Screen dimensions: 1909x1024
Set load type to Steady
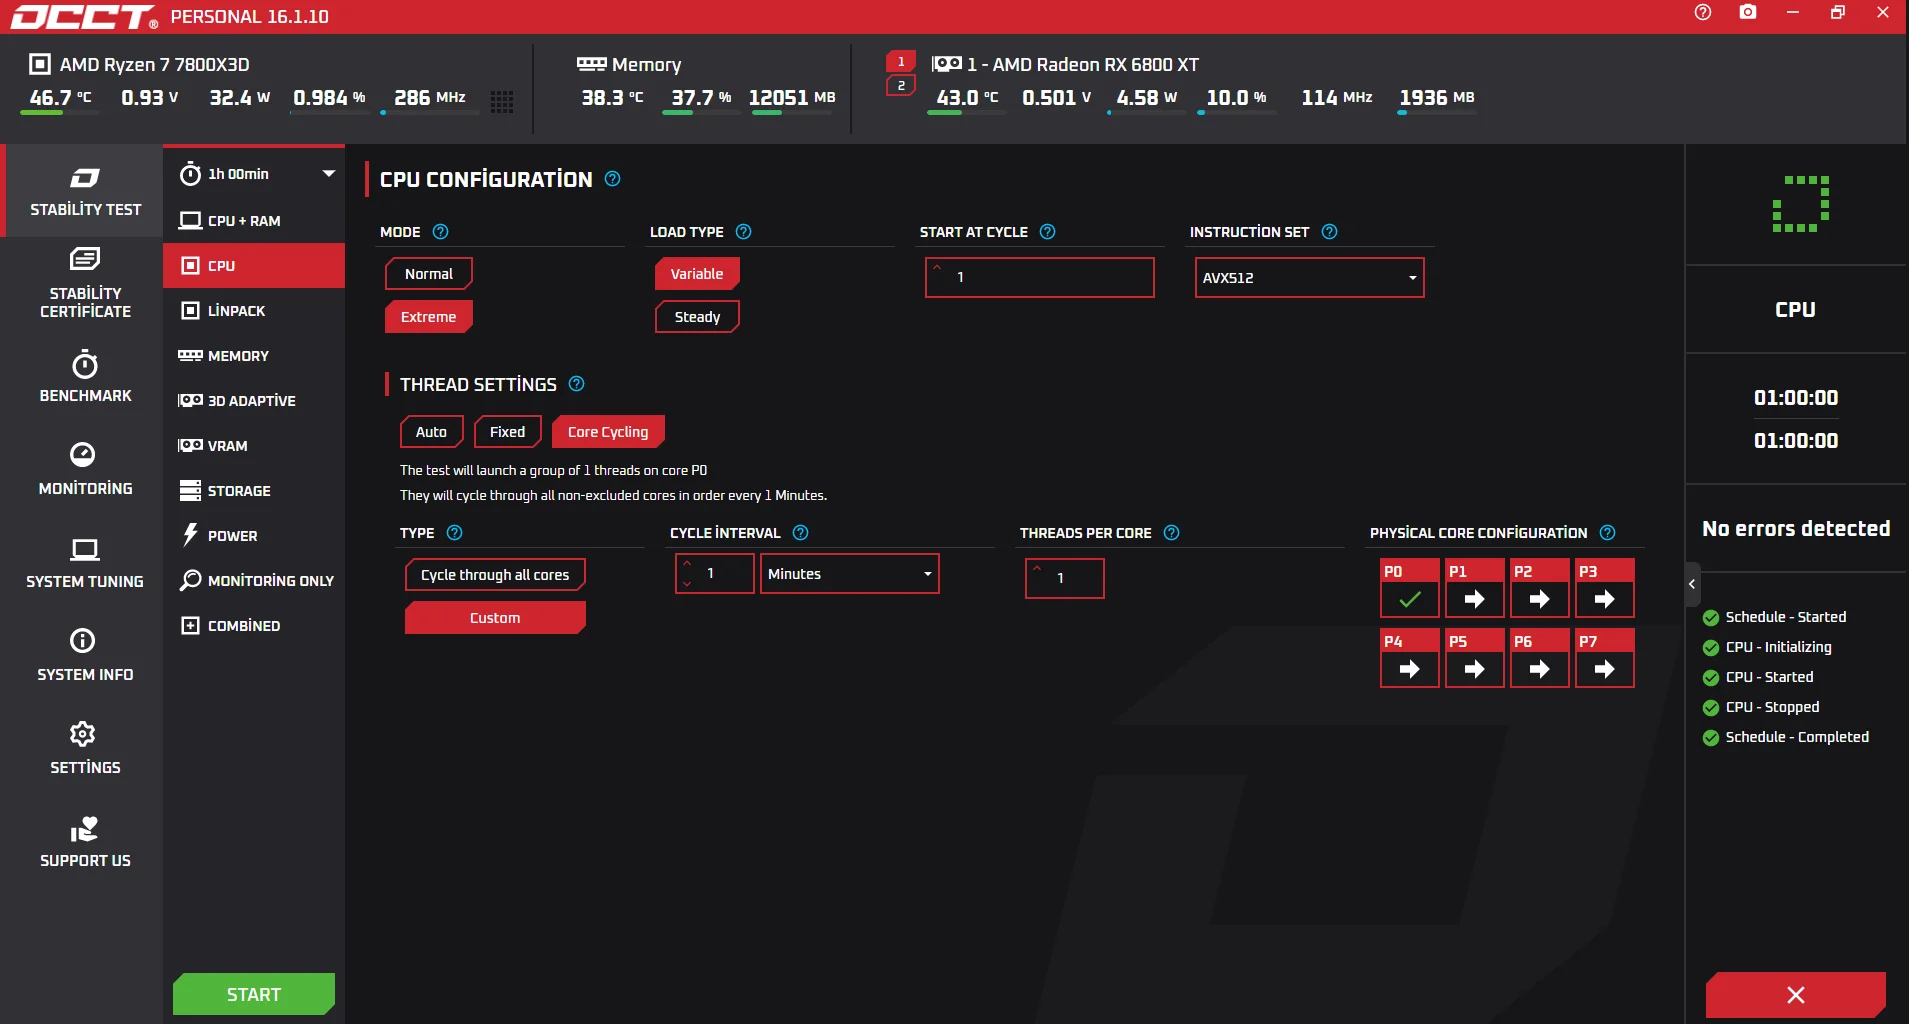coord(697,317)
